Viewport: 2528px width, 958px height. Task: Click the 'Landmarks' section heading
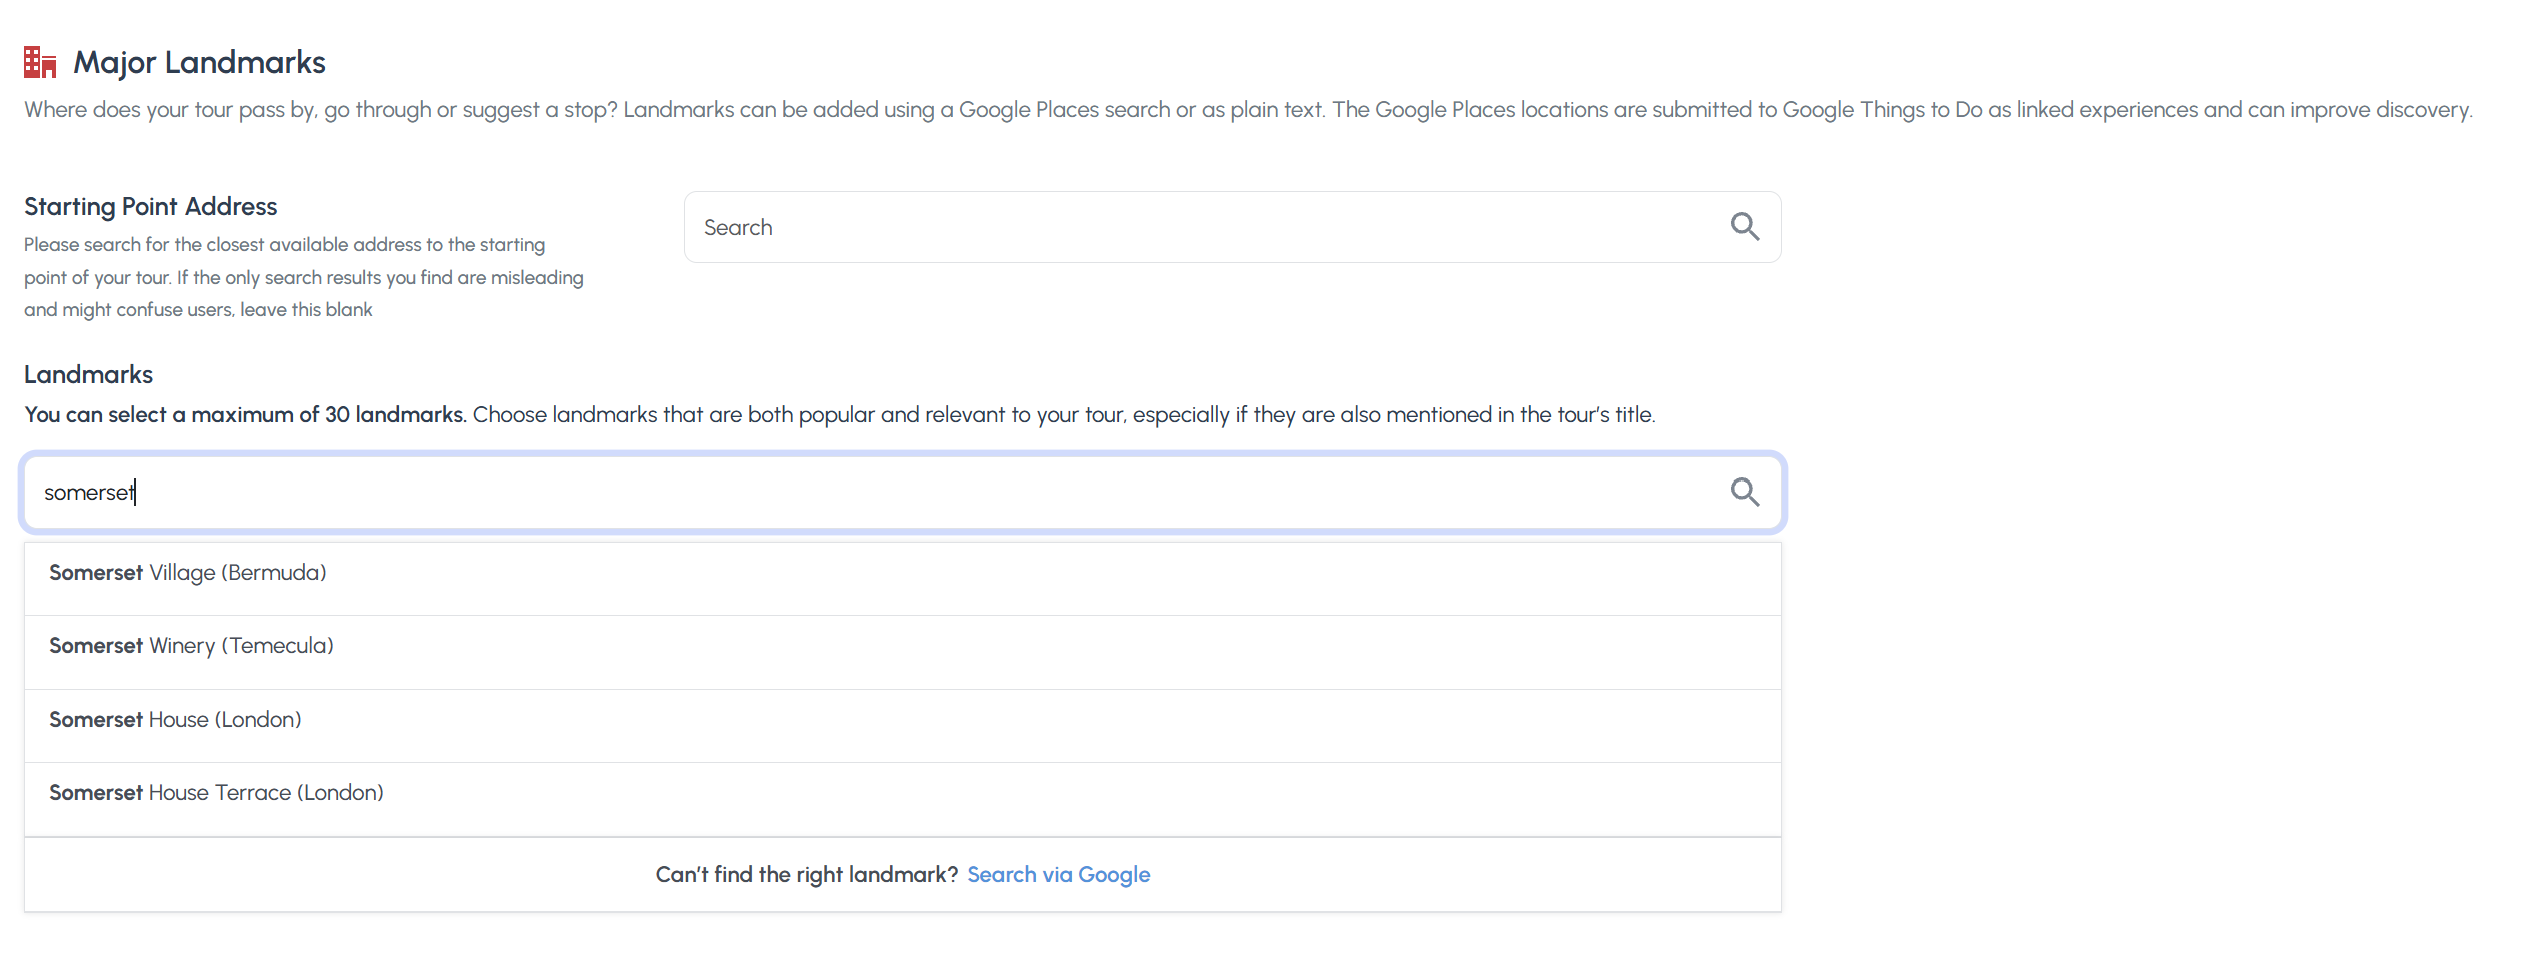88,374
